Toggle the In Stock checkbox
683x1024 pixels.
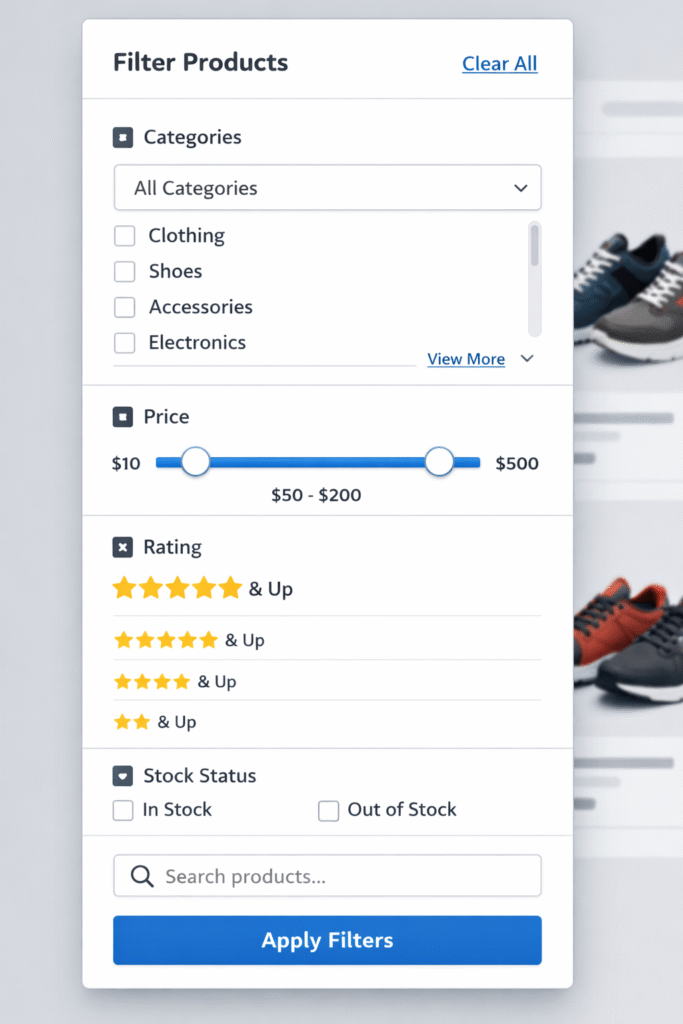point(123,810)
